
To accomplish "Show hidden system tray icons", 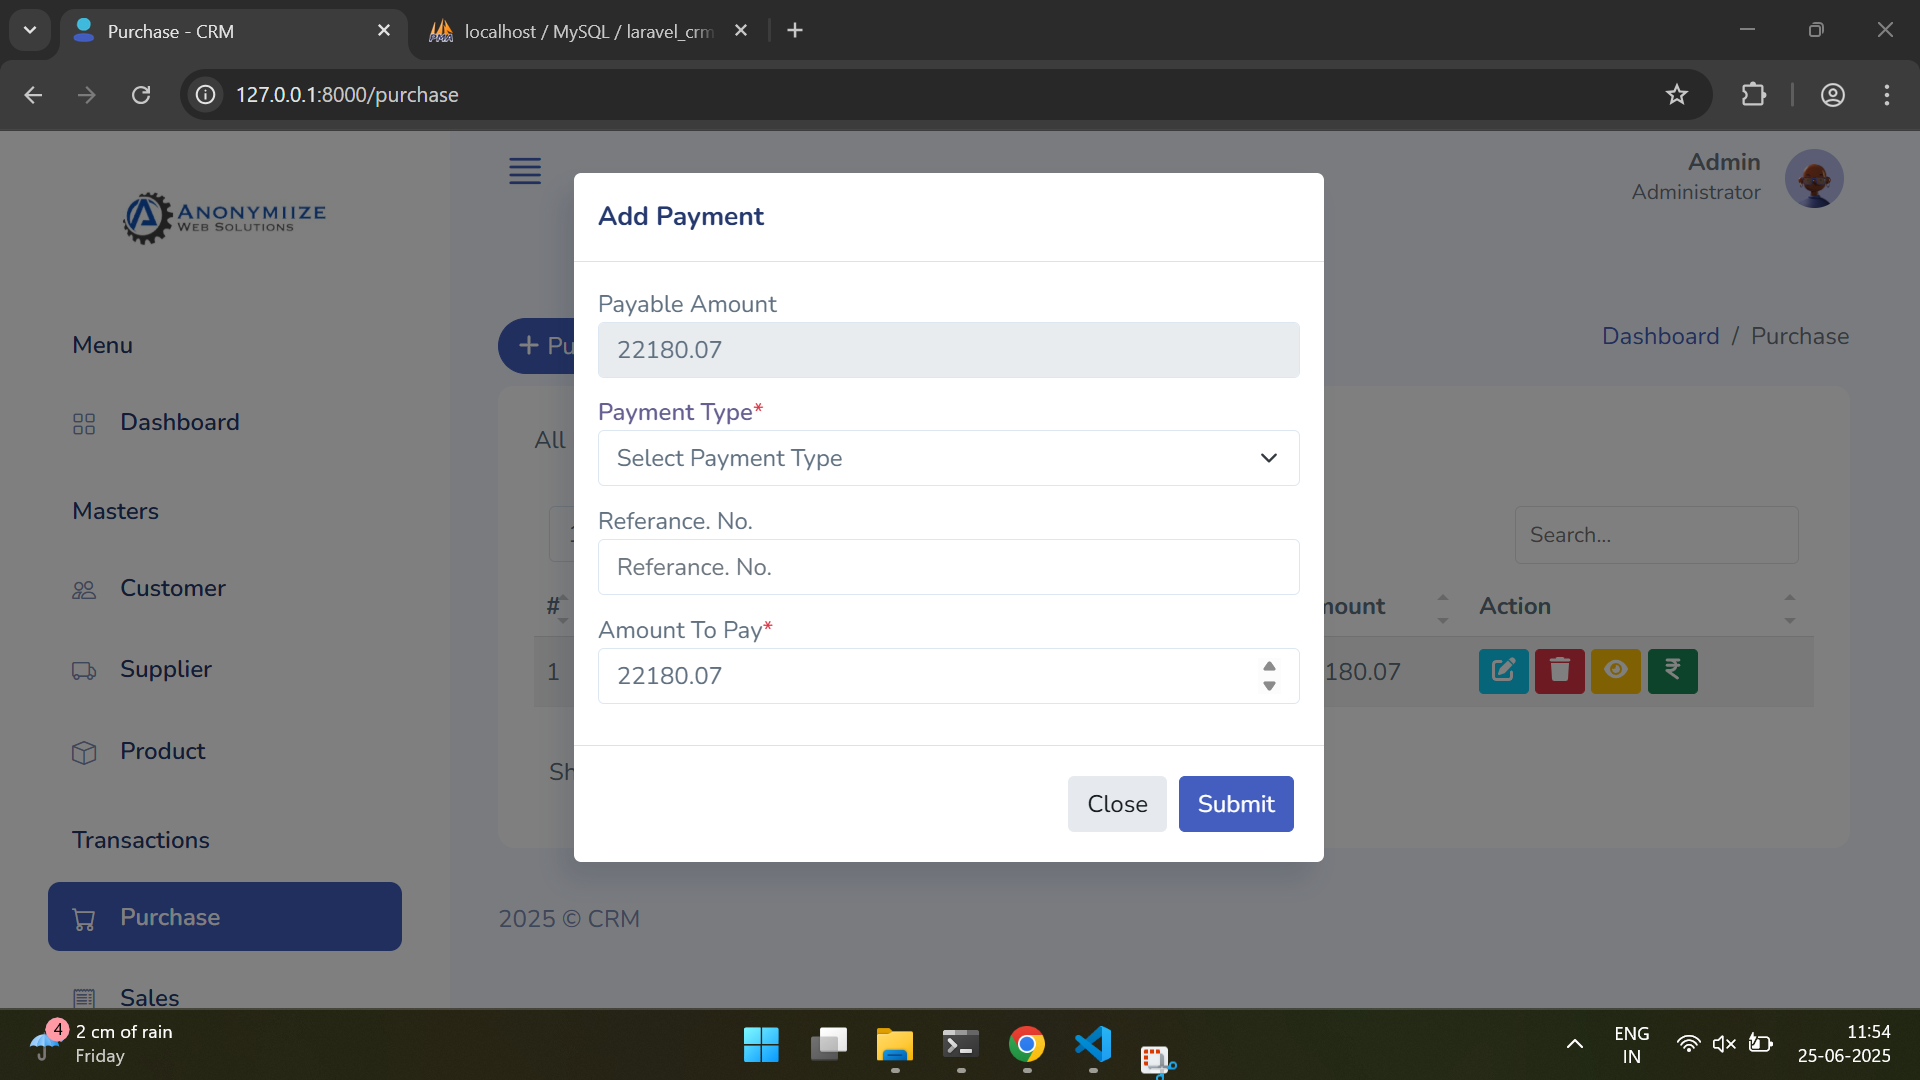I will click(x=1575, y=1044).
